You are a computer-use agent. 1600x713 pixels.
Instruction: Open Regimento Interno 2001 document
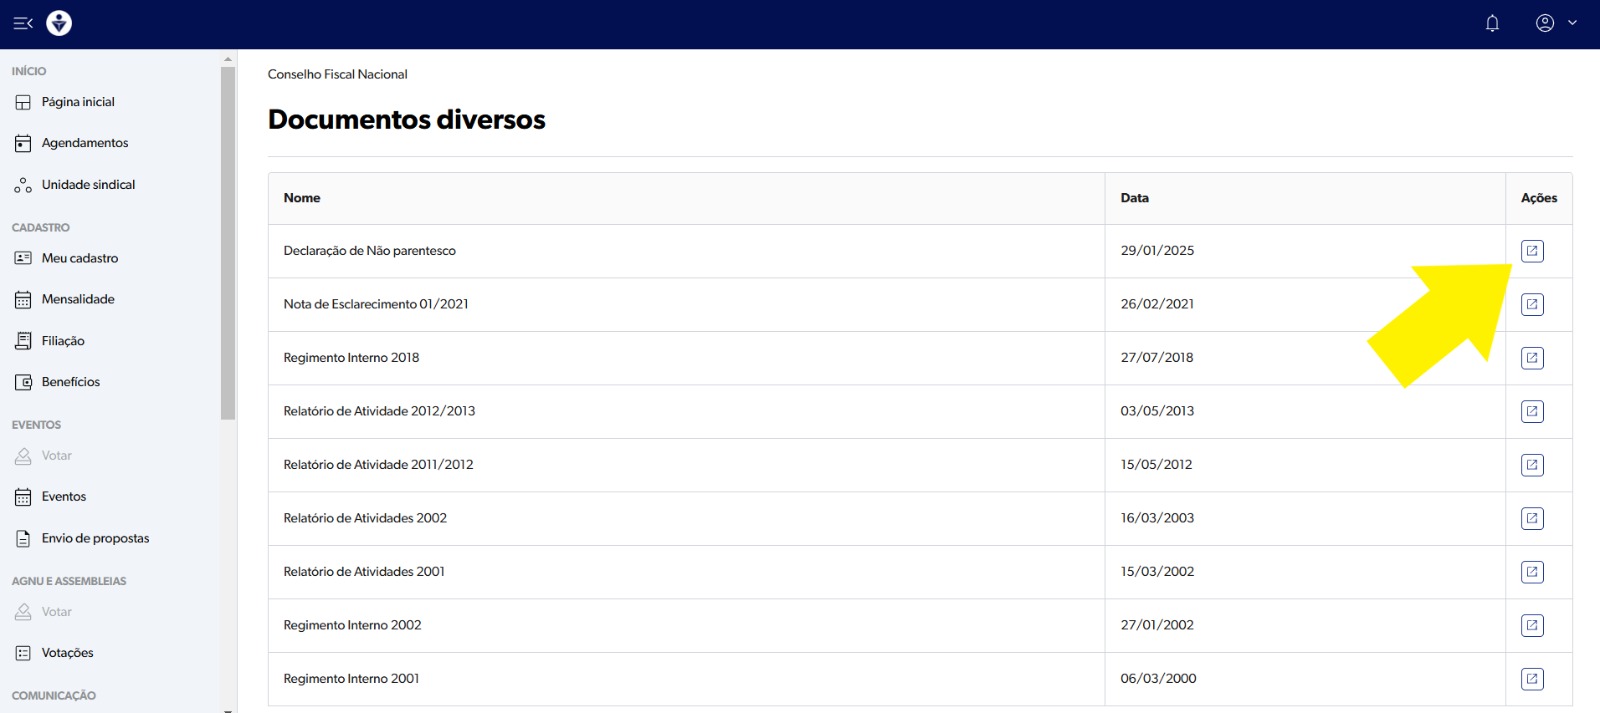tap(1532, 679)
